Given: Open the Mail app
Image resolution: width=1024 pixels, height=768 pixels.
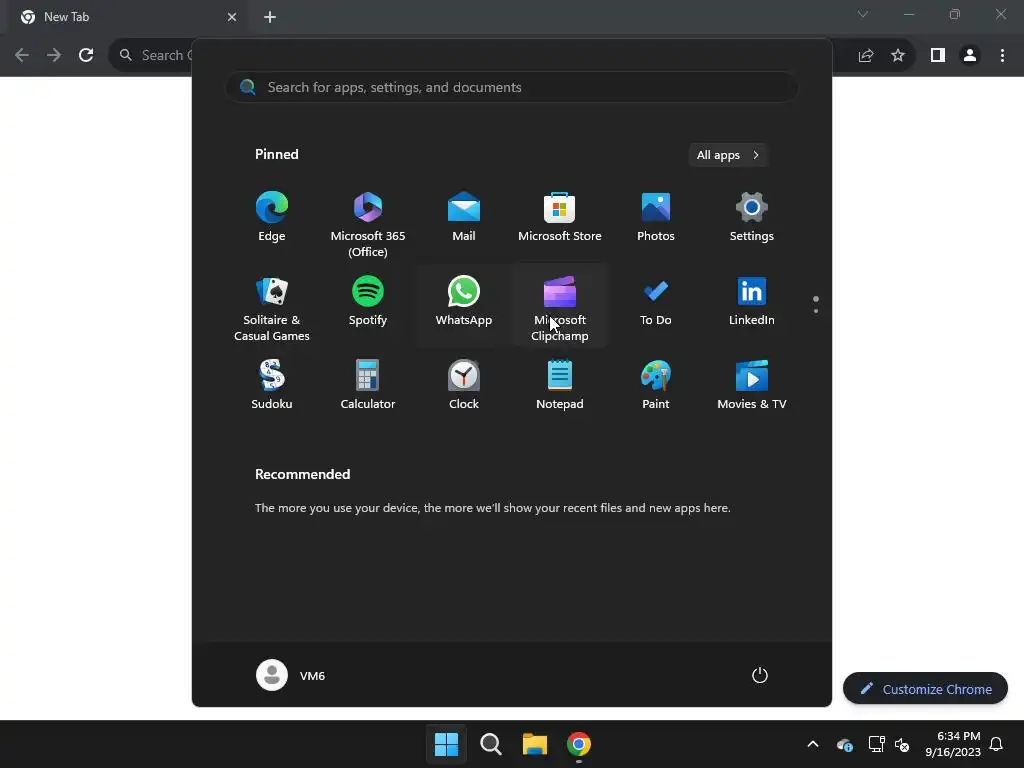Looking at the screenshot, I should (464, 217).
